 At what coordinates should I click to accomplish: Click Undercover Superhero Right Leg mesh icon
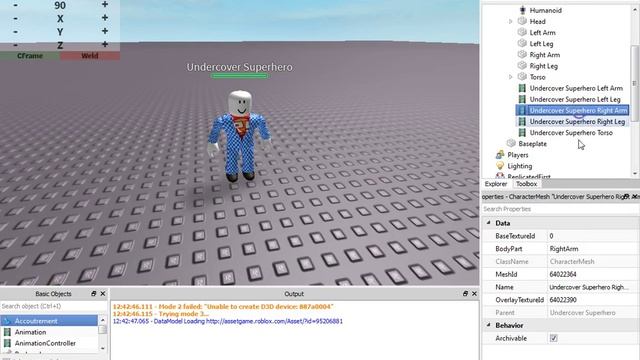point(522,122)
